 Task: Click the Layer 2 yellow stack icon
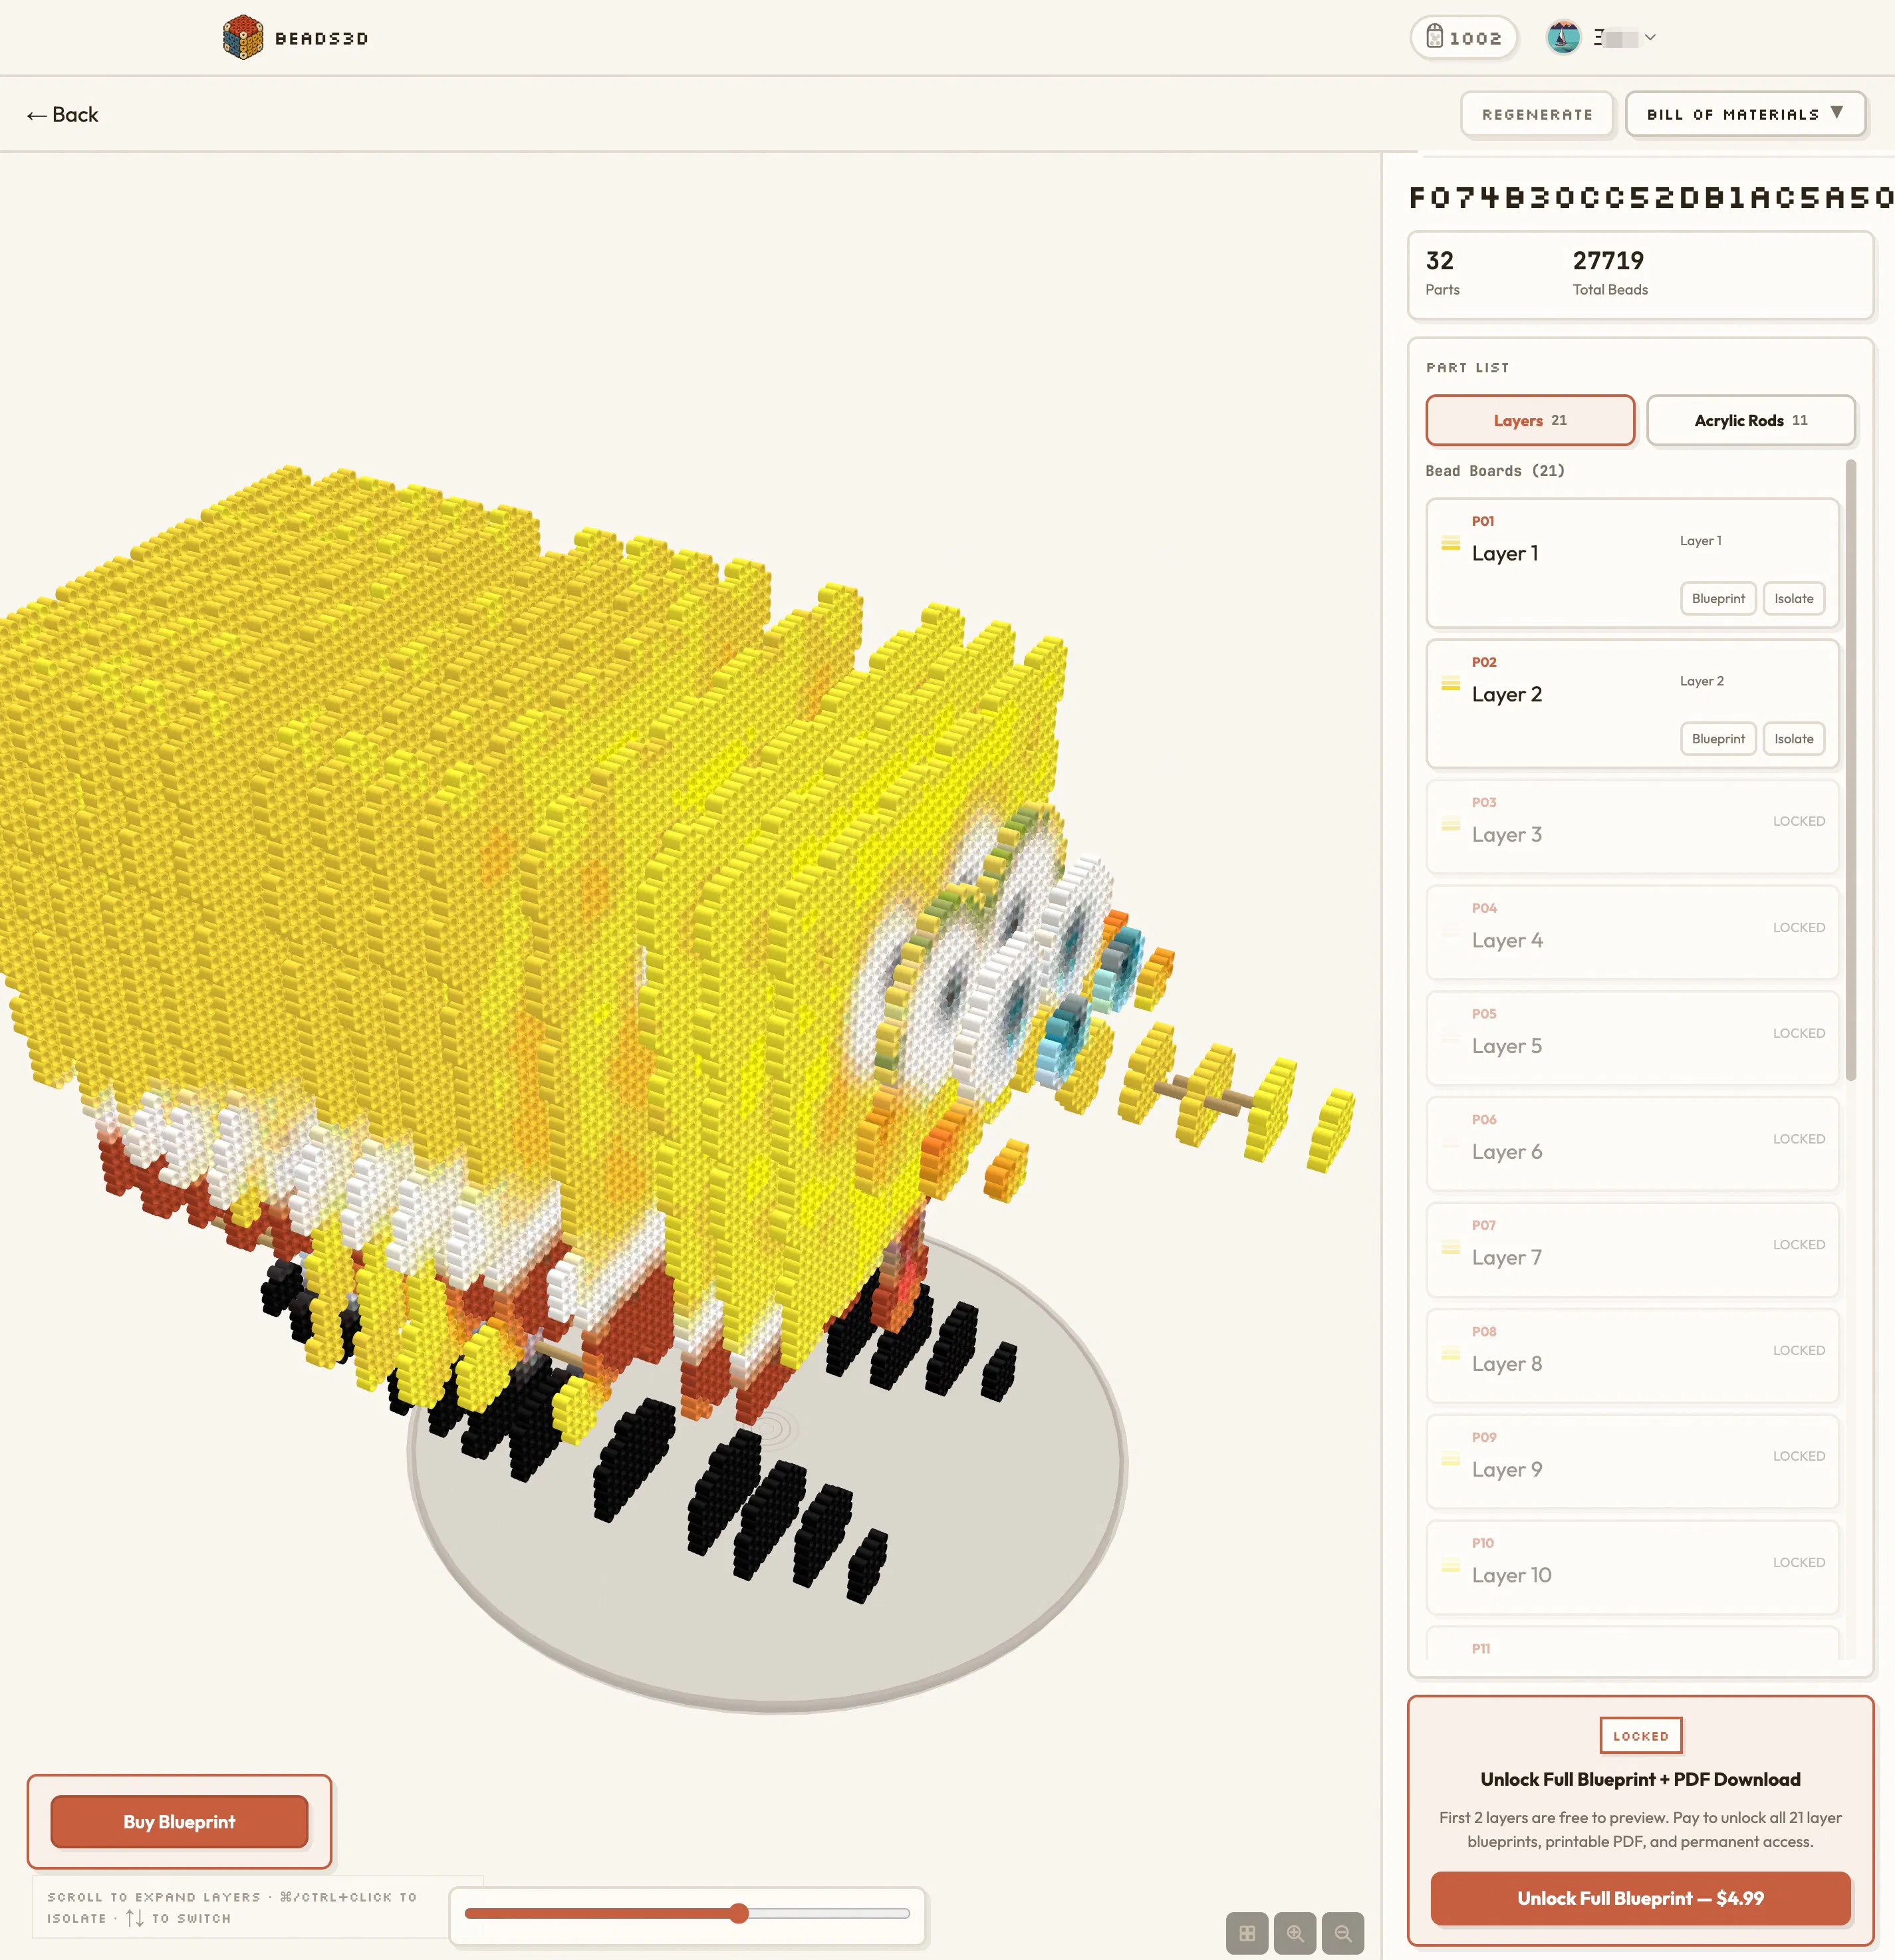pyautogui.click(x=1450, y=684)
